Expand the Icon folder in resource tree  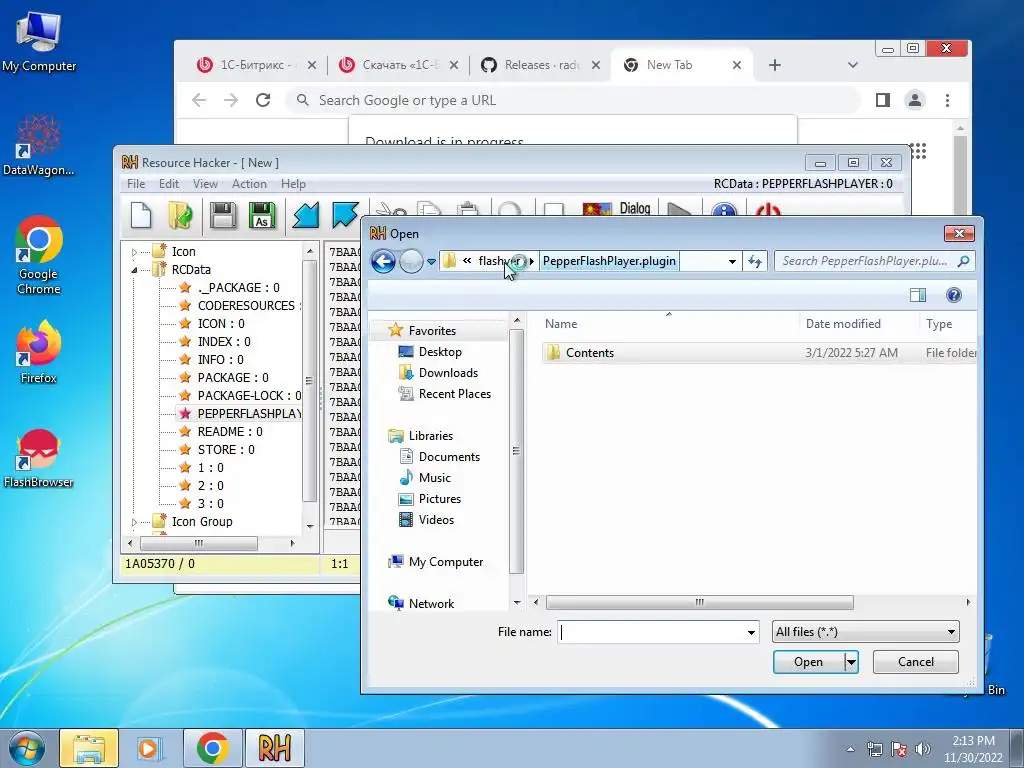tap(135, 252)
